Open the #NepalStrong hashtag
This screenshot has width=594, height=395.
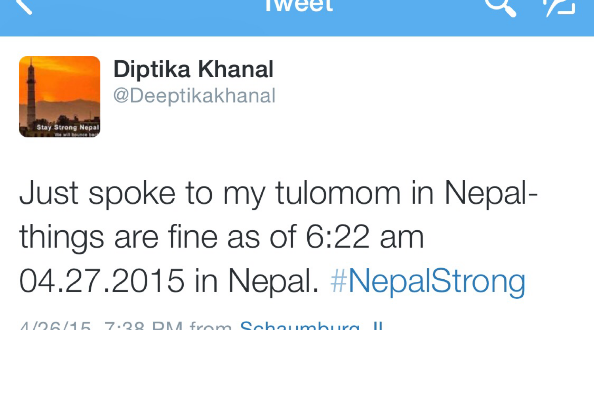coord(428,282)
